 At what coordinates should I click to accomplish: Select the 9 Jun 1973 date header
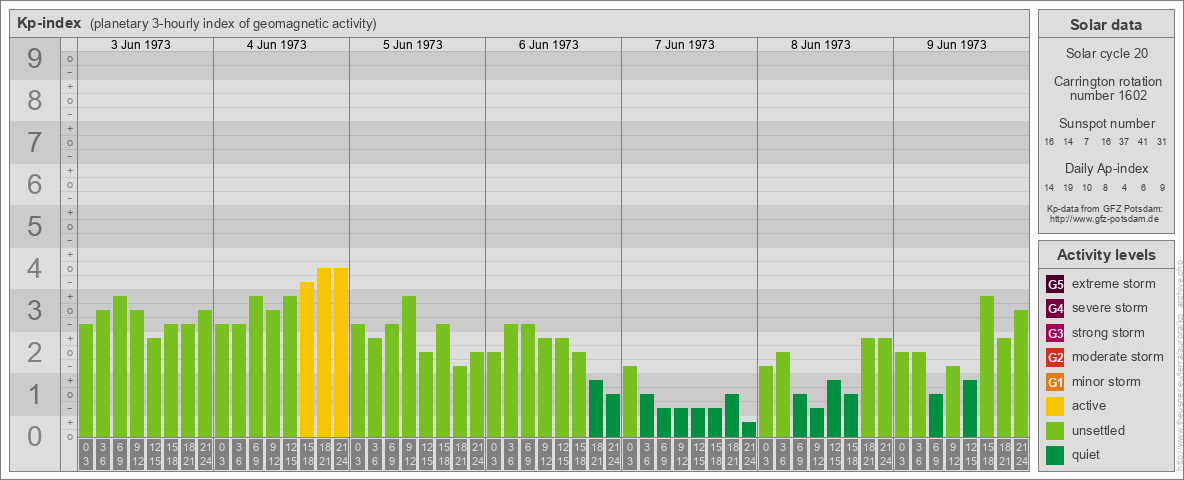[956, 45]
